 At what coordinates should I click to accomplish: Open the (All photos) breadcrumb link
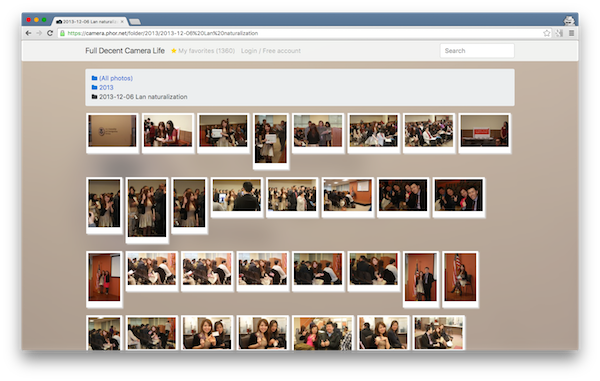pyautogui.click(x=116, y=78)
